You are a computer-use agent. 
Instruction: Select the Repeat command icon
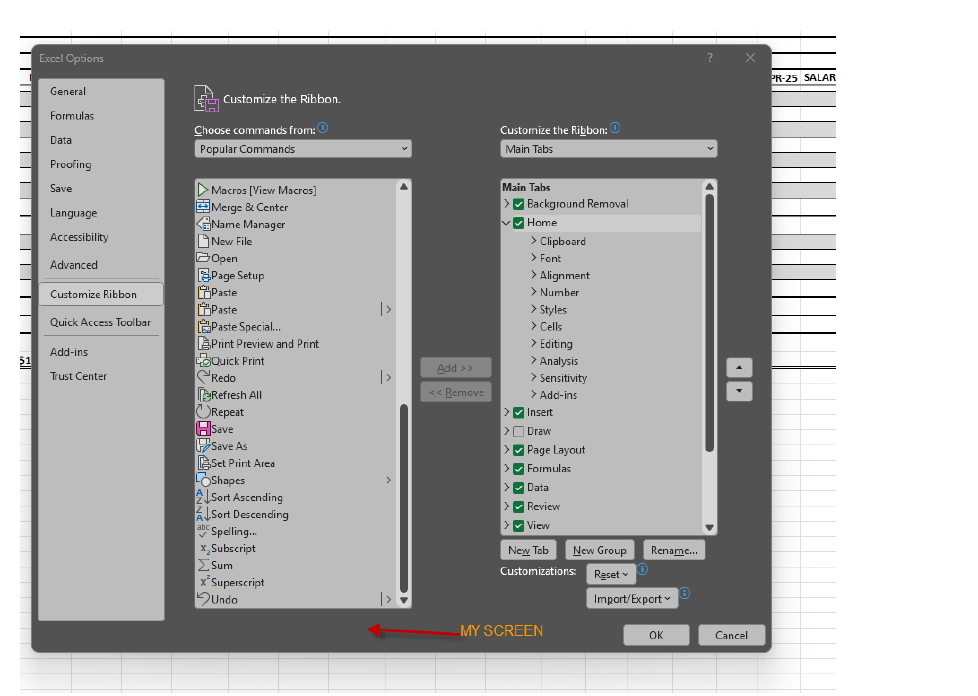click(x=203, y=412)
